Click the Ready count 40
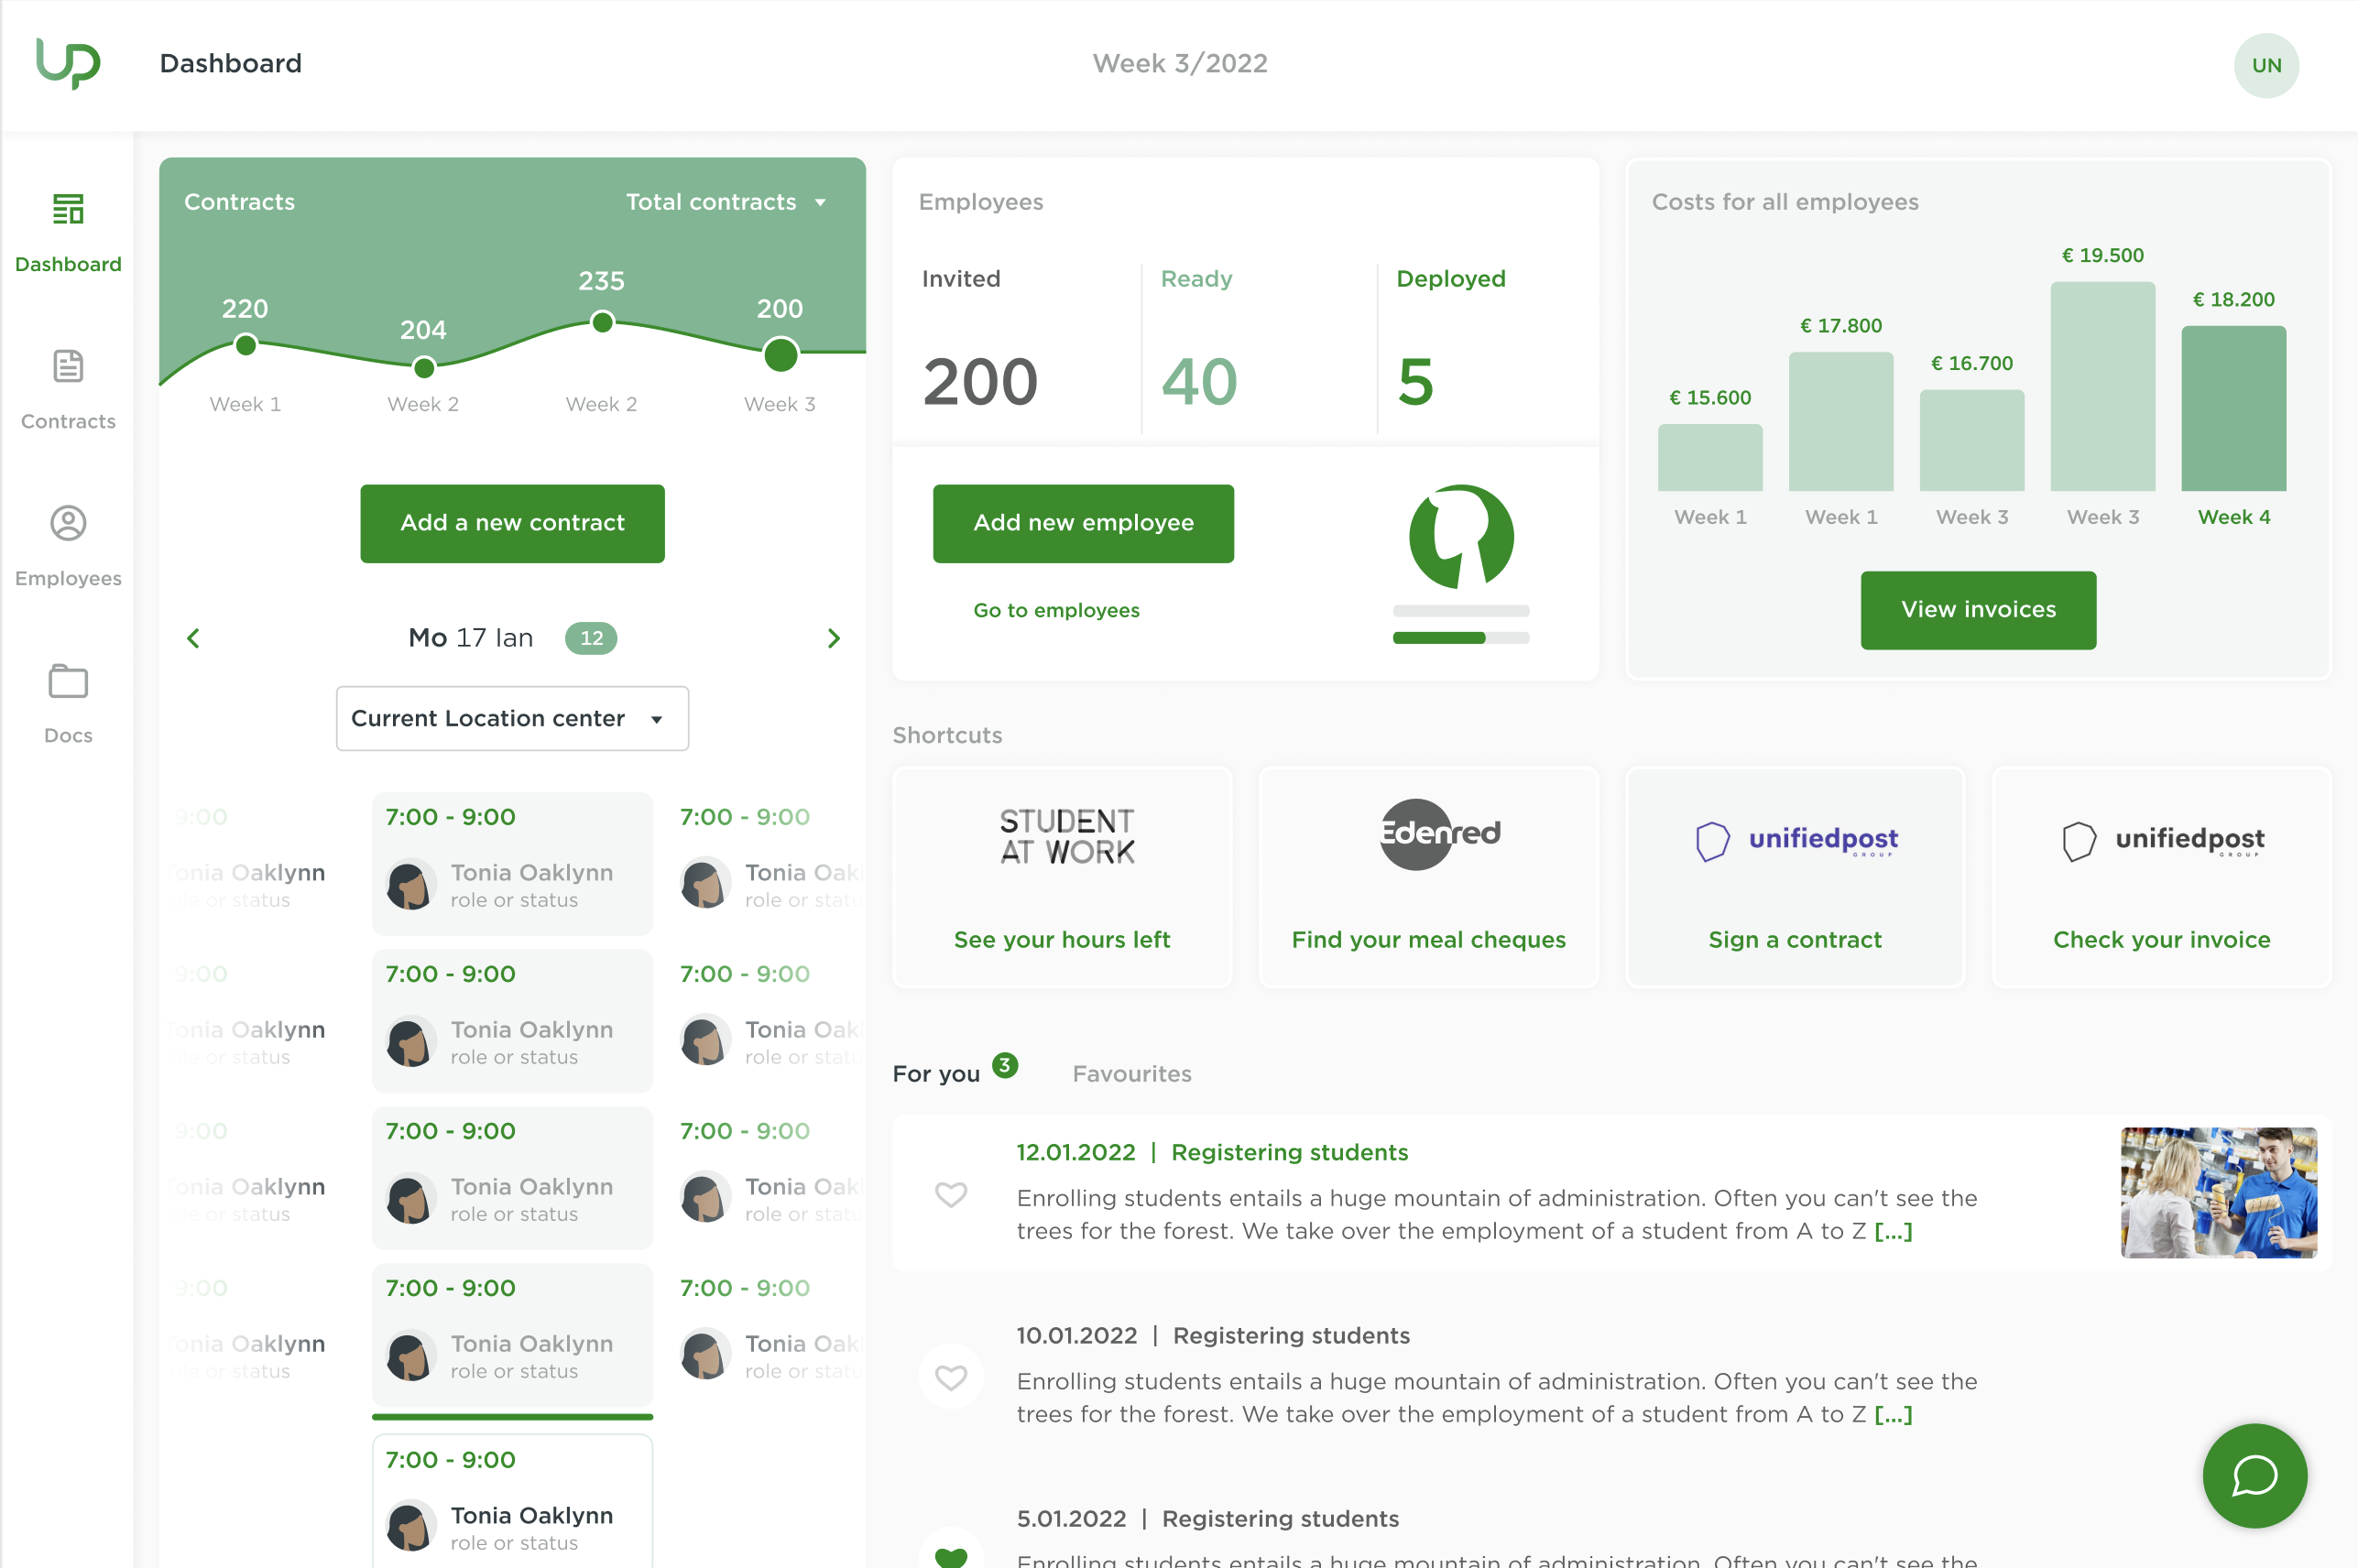The image size is (2358, 1568). [1198, 382]
